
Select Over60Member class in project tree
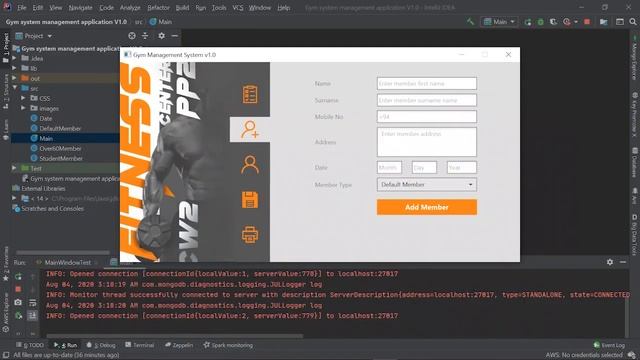point(60,149)
